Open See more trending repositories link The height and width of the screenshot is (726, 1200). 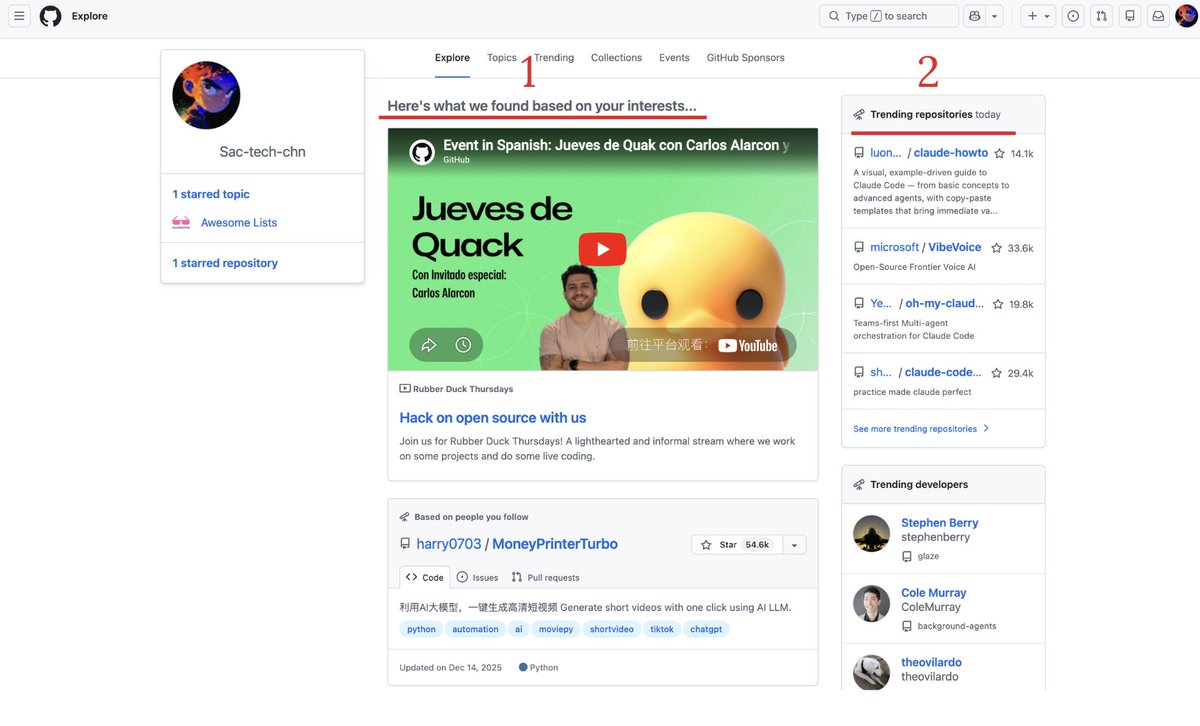(x=921, y=429)
